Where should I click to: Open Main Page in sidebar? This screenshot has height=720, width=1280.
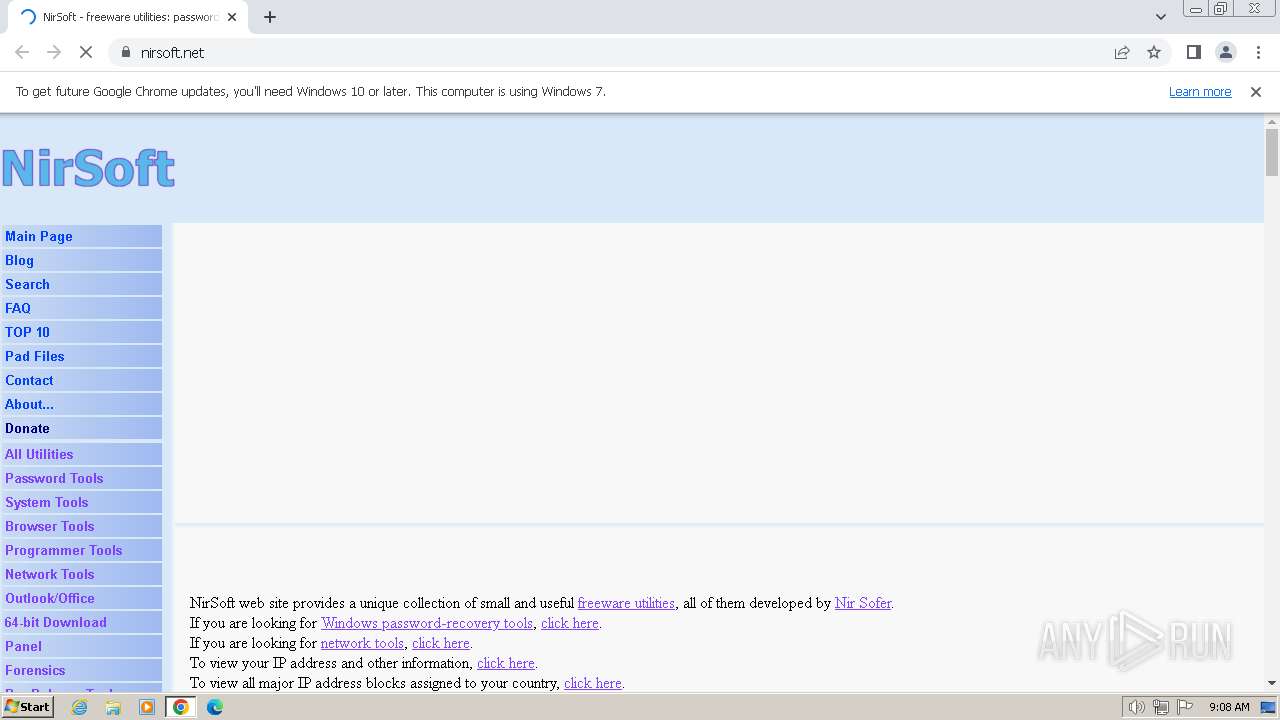point(81,236)
